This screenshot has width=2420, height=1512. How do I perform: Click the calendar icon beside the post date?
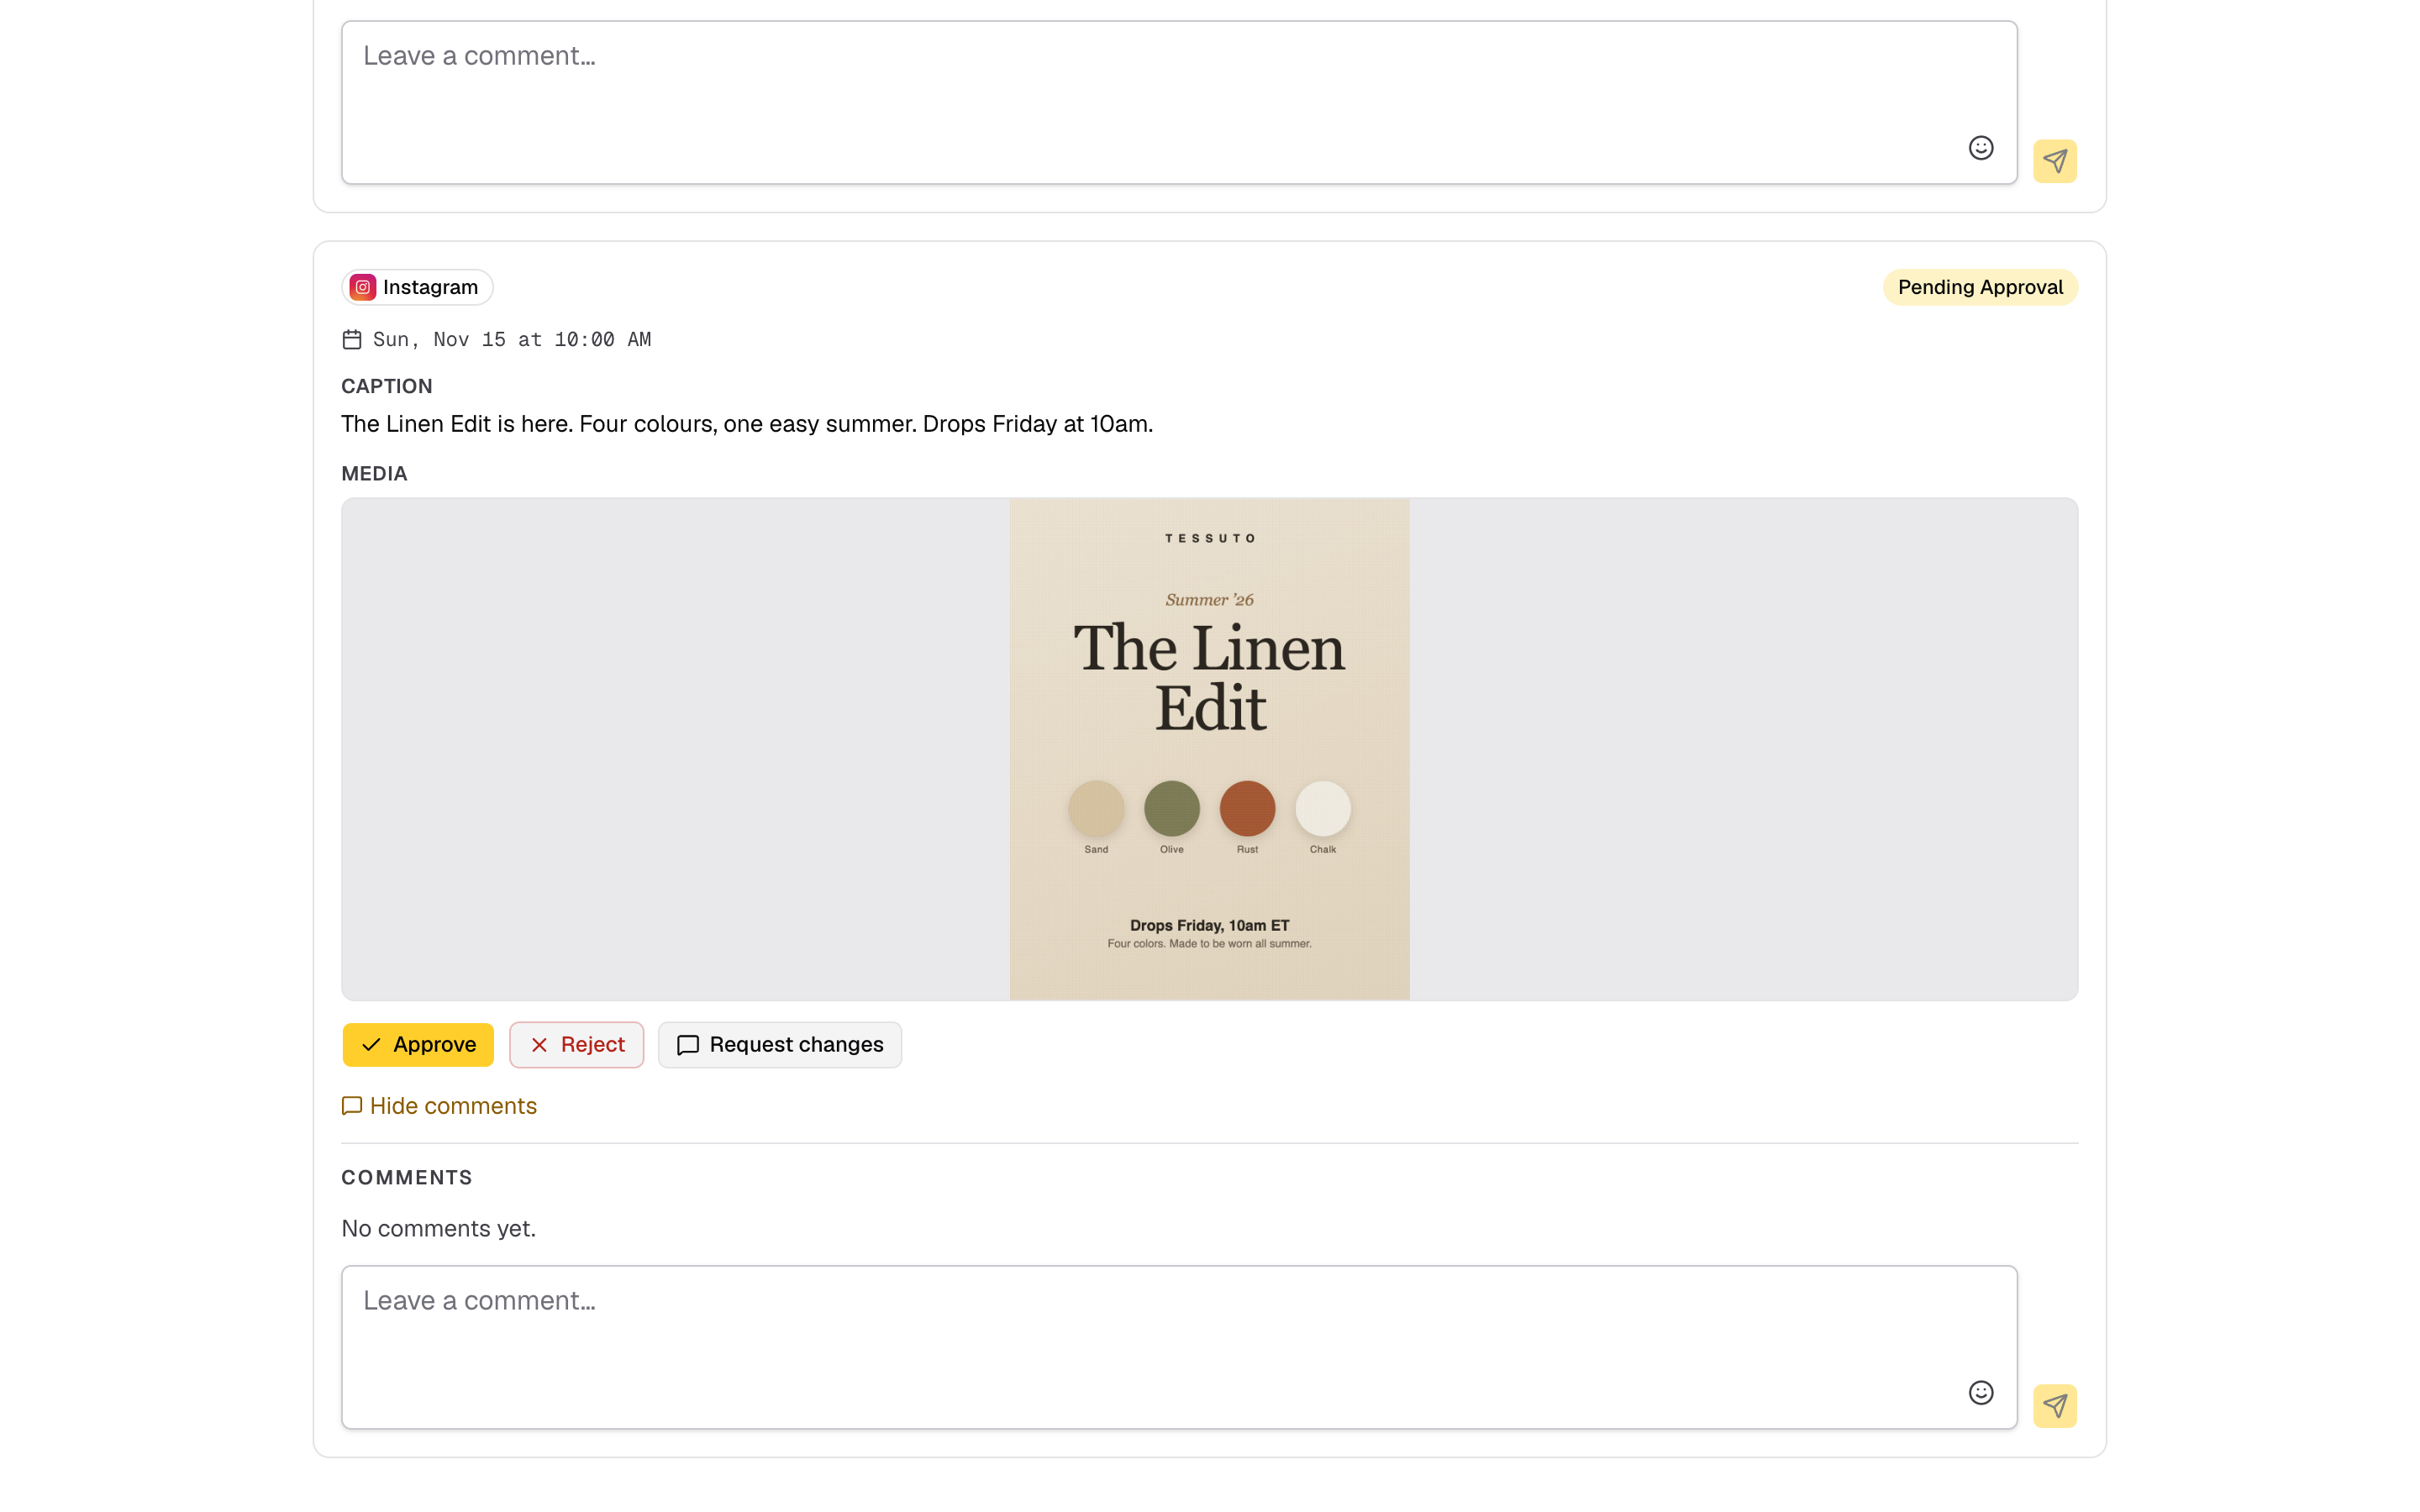click(x=352, y=339)
